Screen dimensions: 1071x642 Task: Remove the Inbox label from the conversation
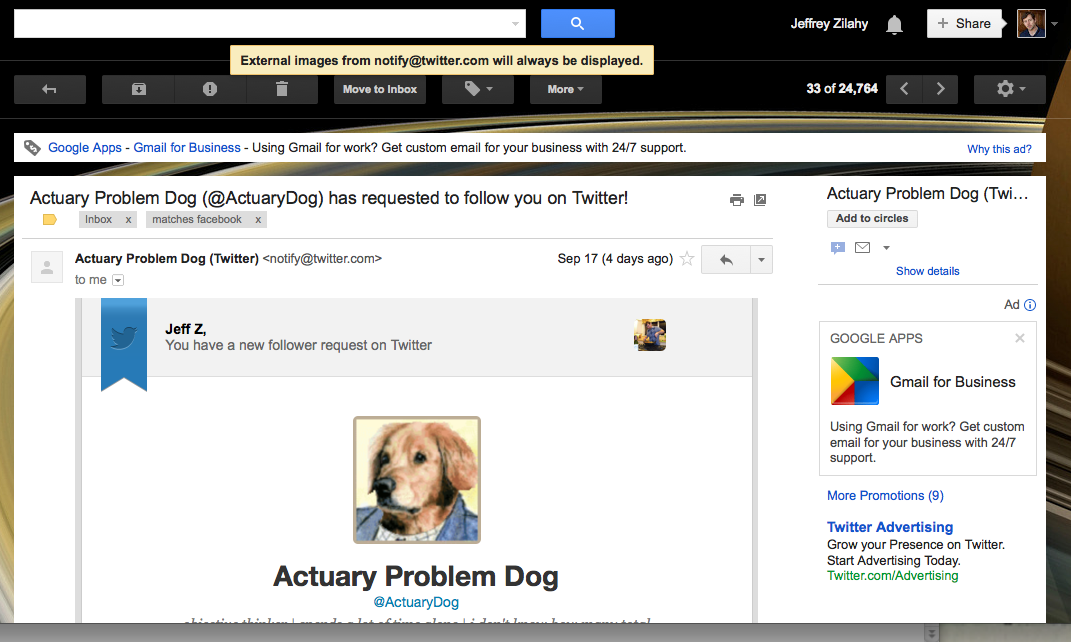(x=129, y=220)
